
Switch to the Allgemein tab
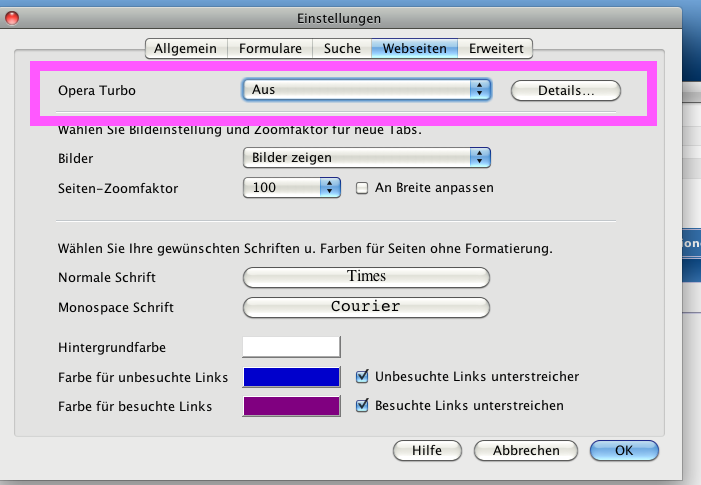click(186, 48)
